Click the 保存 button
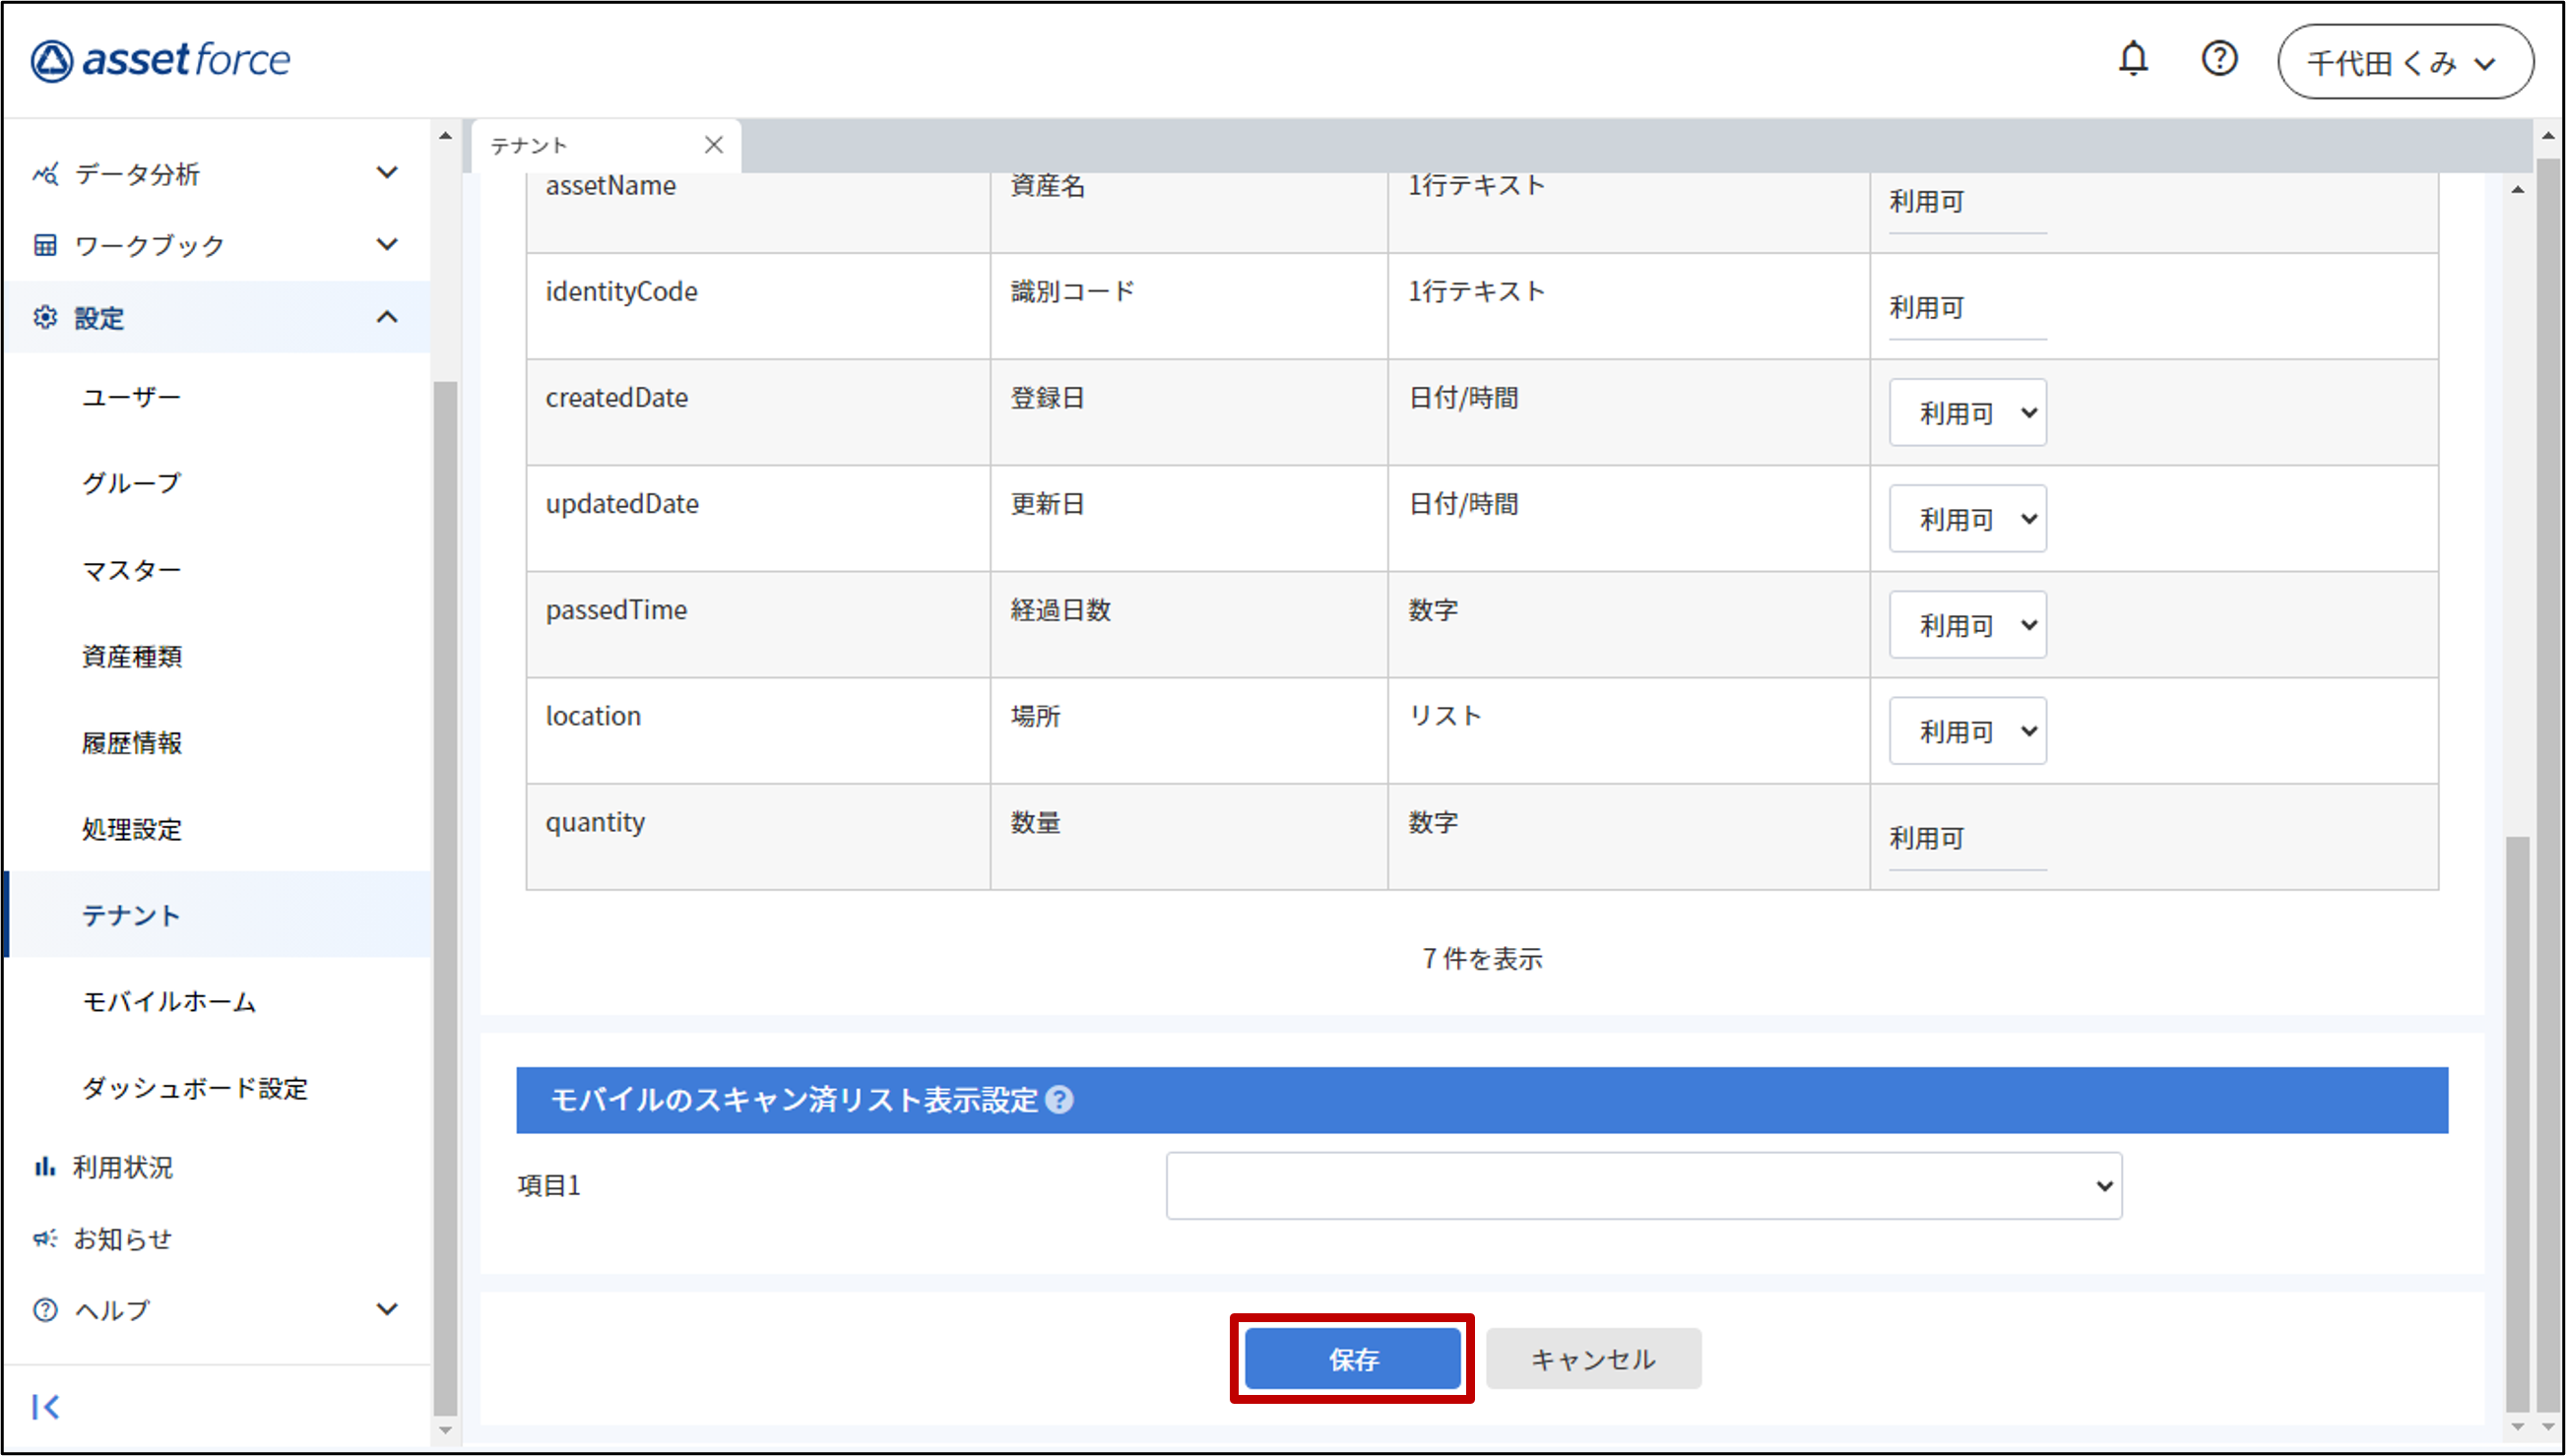 [x=1352, y=1359]
